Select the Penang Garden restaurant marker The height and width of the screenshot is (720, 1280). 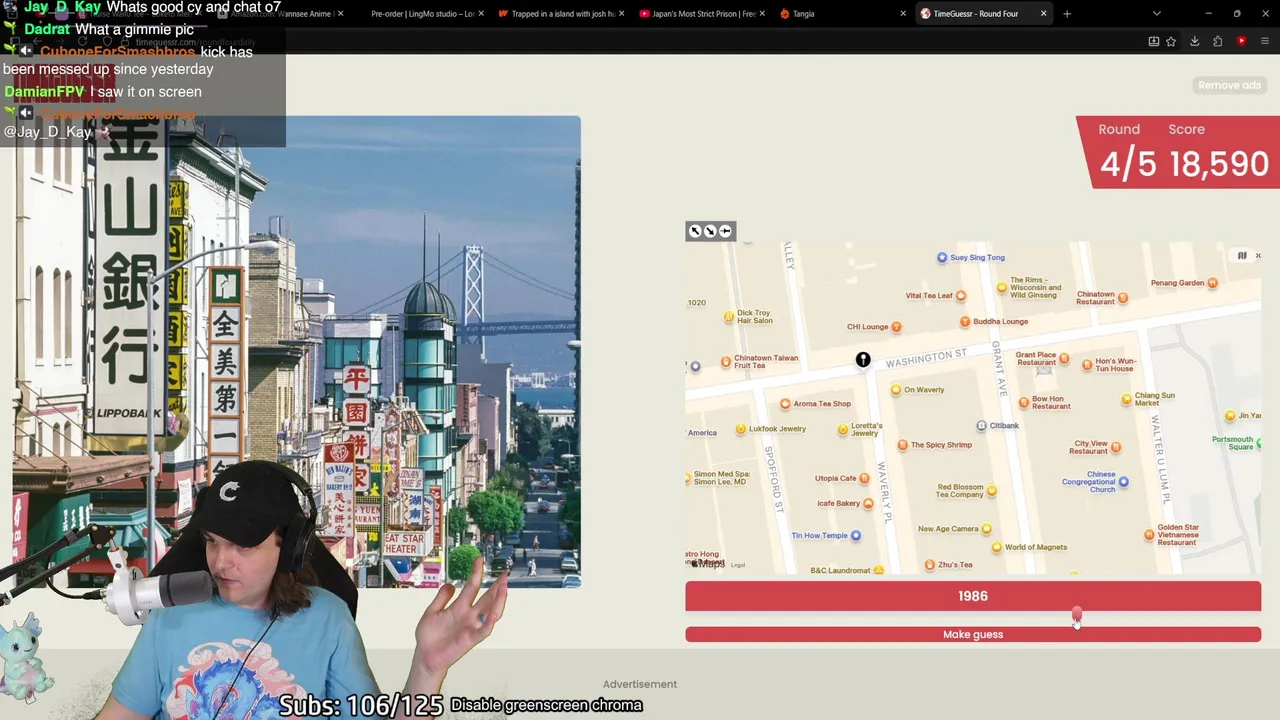(1212, 283)
